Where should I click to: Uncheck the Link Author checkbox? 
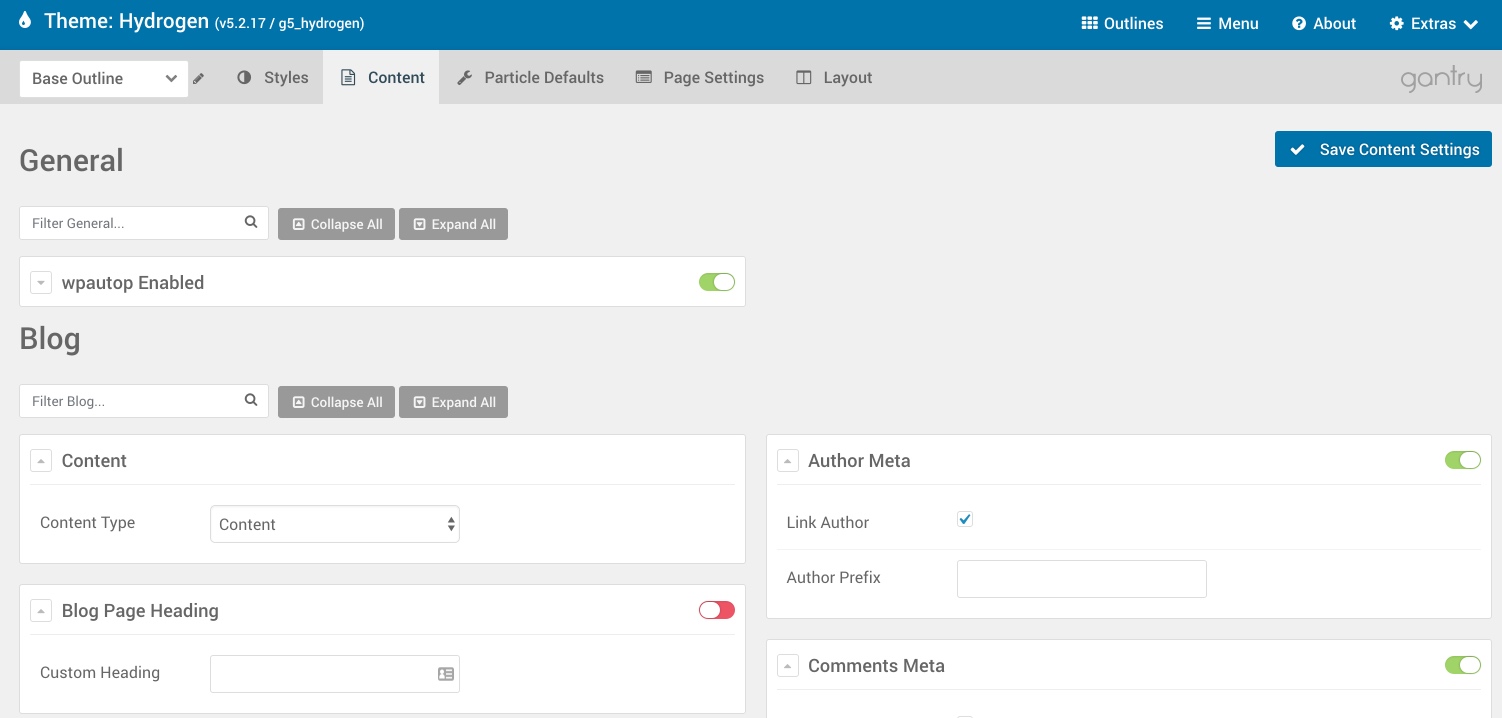(965, 519)
